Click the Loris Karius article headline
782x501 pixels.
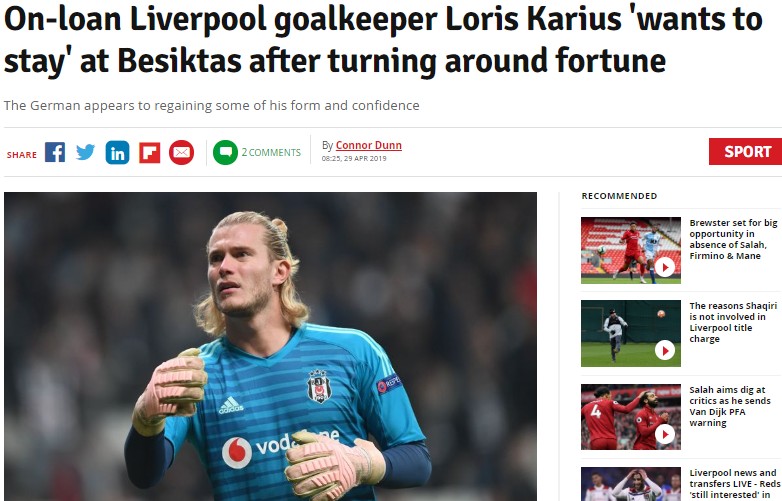click(383, 40)
